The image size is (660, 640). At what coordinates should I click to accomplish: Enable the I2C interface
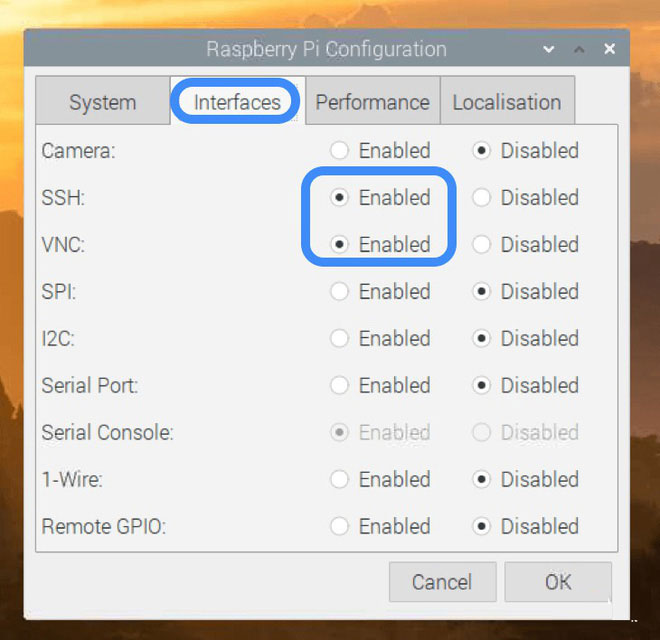340,339
